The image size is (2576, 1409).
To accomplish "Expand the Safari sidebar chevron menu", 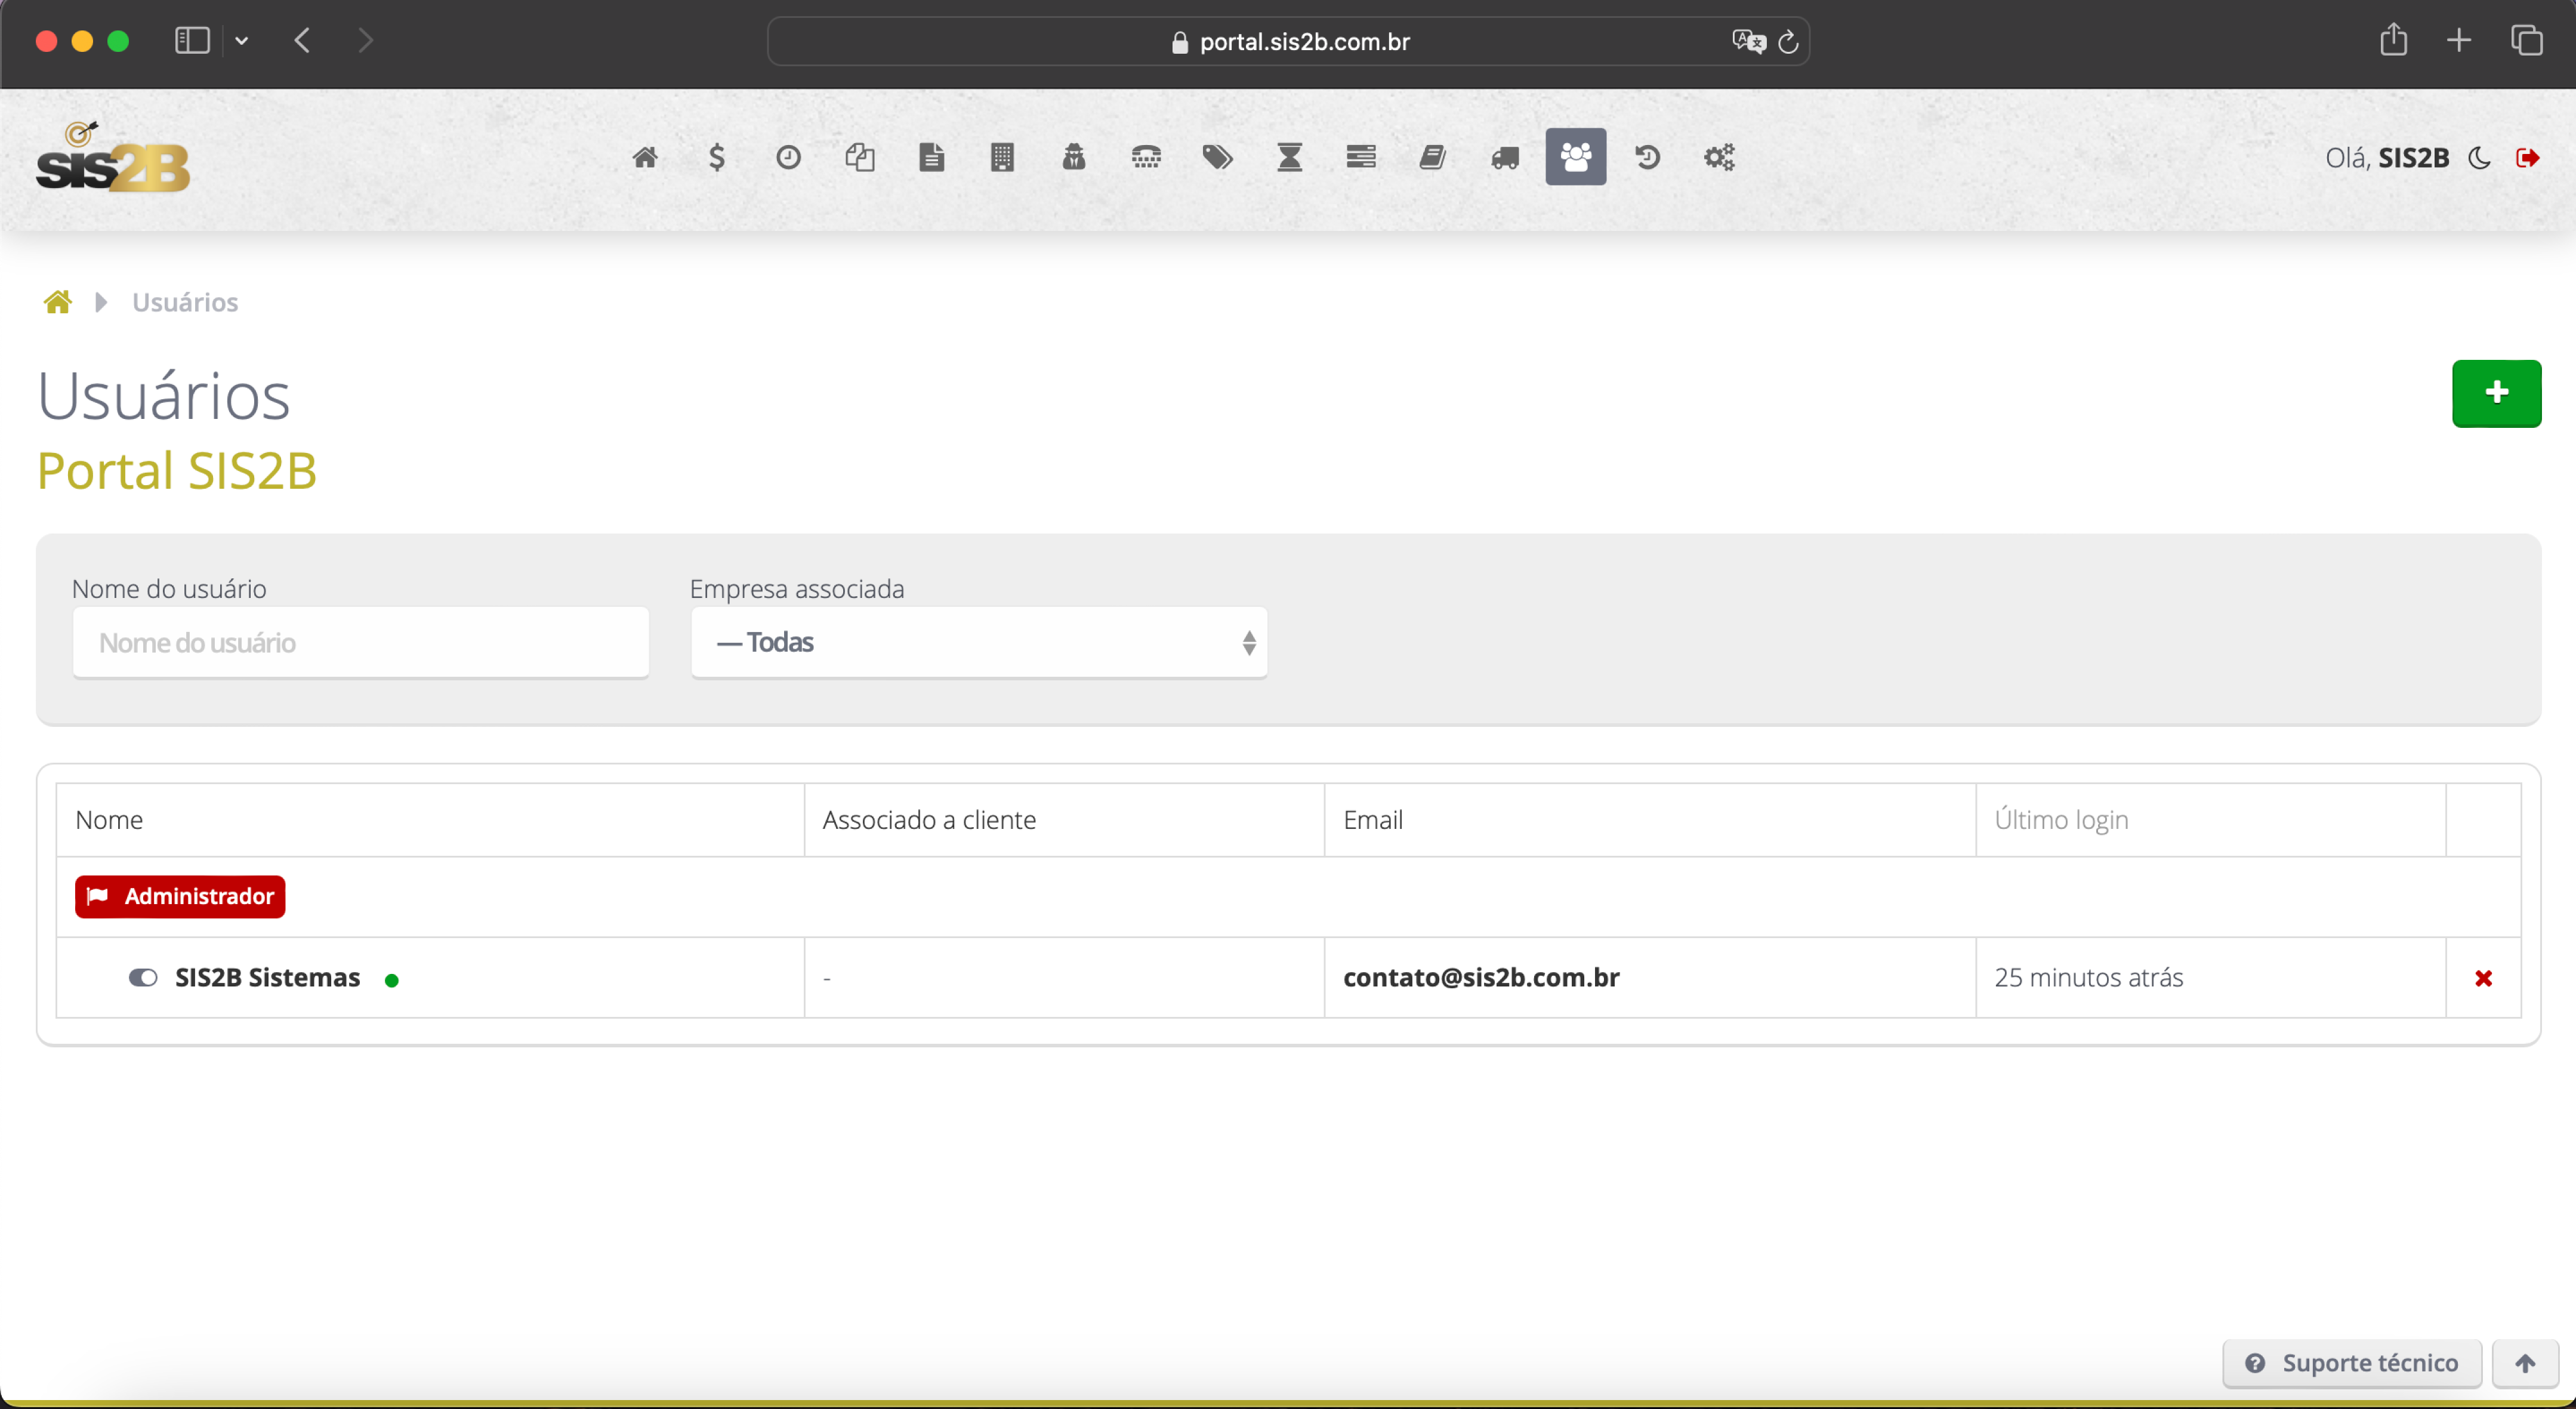I will (x=241, y=41).
